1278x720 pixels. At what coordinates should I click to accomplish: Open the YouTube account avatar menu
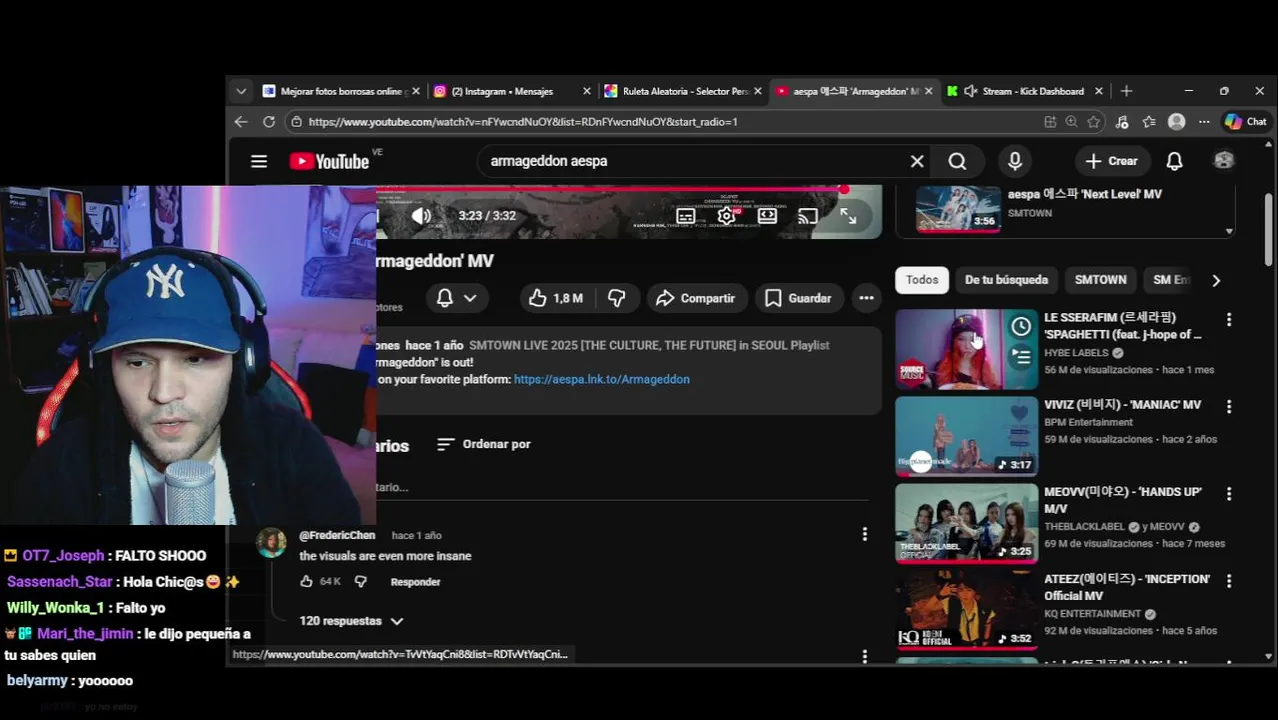(x=1224, y=161)
